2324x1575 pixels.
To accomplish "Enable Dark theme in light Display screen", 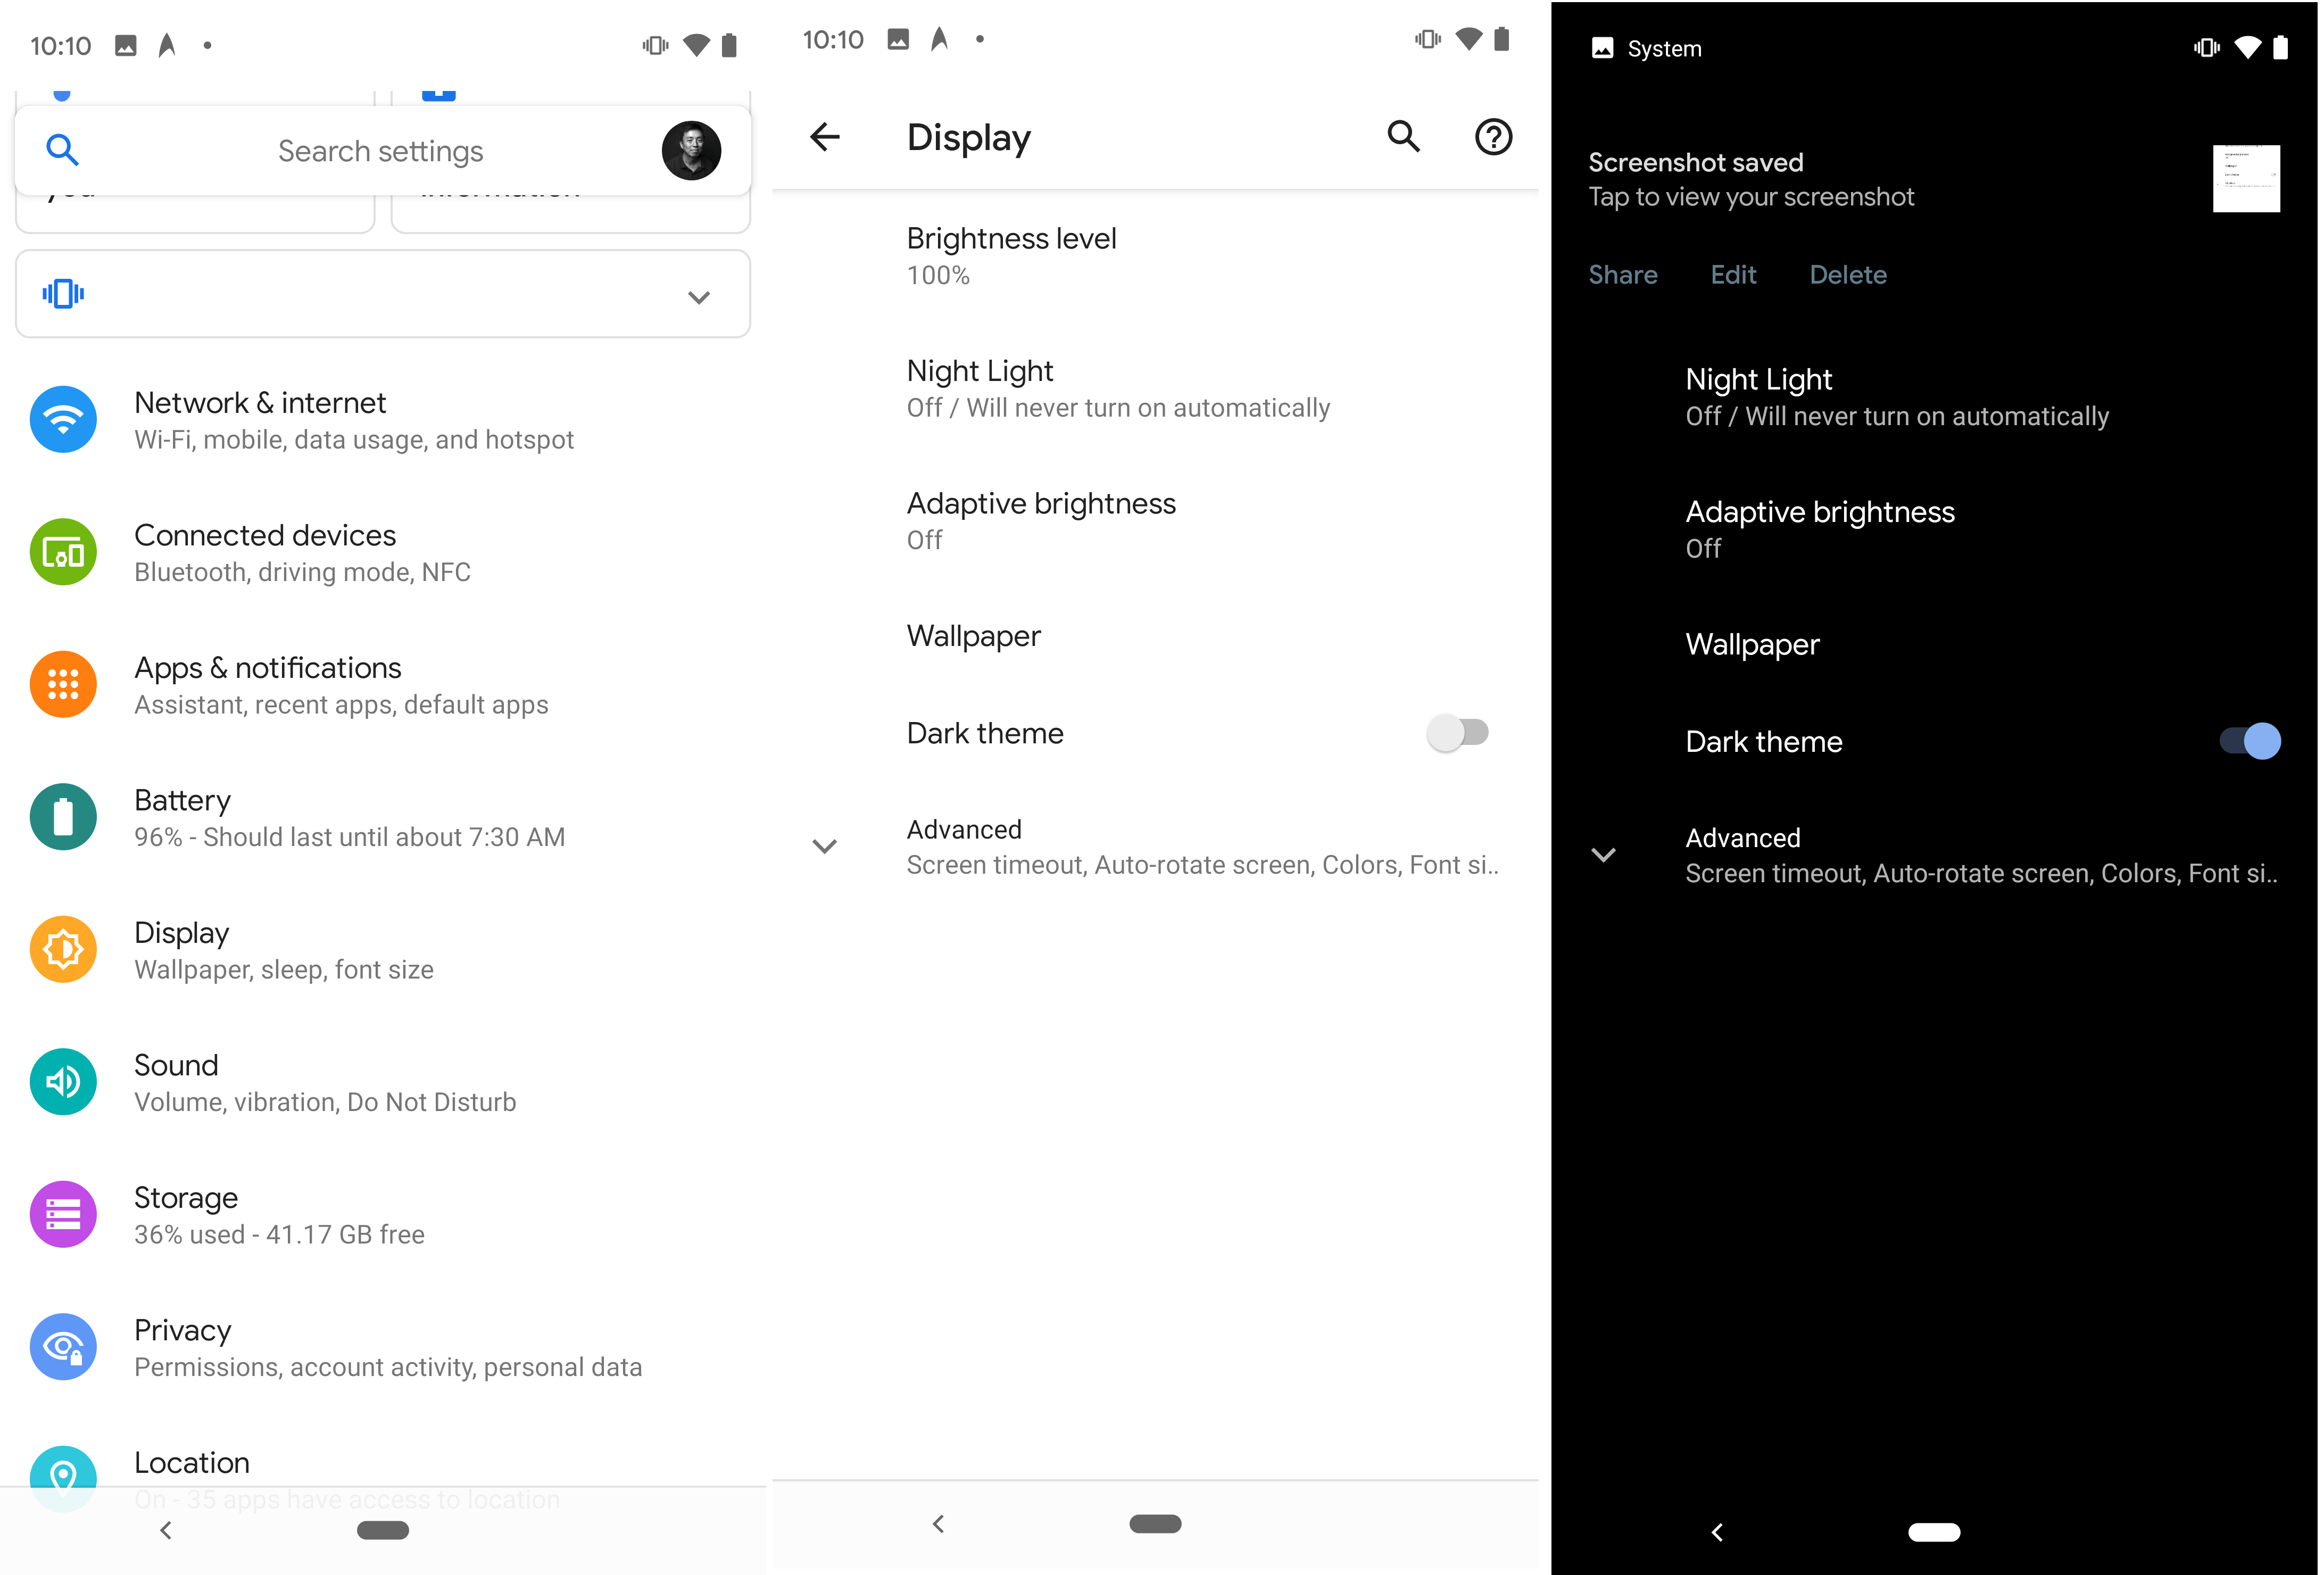I will pos(1457,733).
